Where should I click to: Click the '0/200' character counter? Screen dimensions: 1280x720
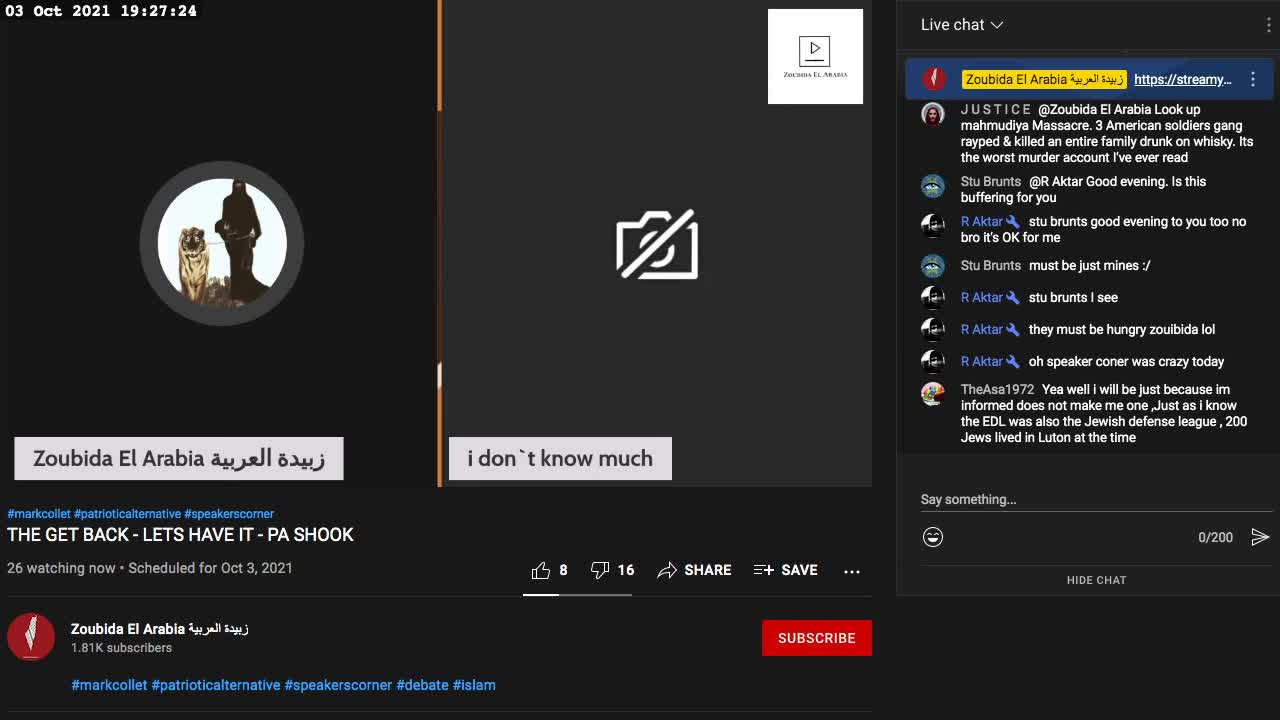pos(1215,537)
